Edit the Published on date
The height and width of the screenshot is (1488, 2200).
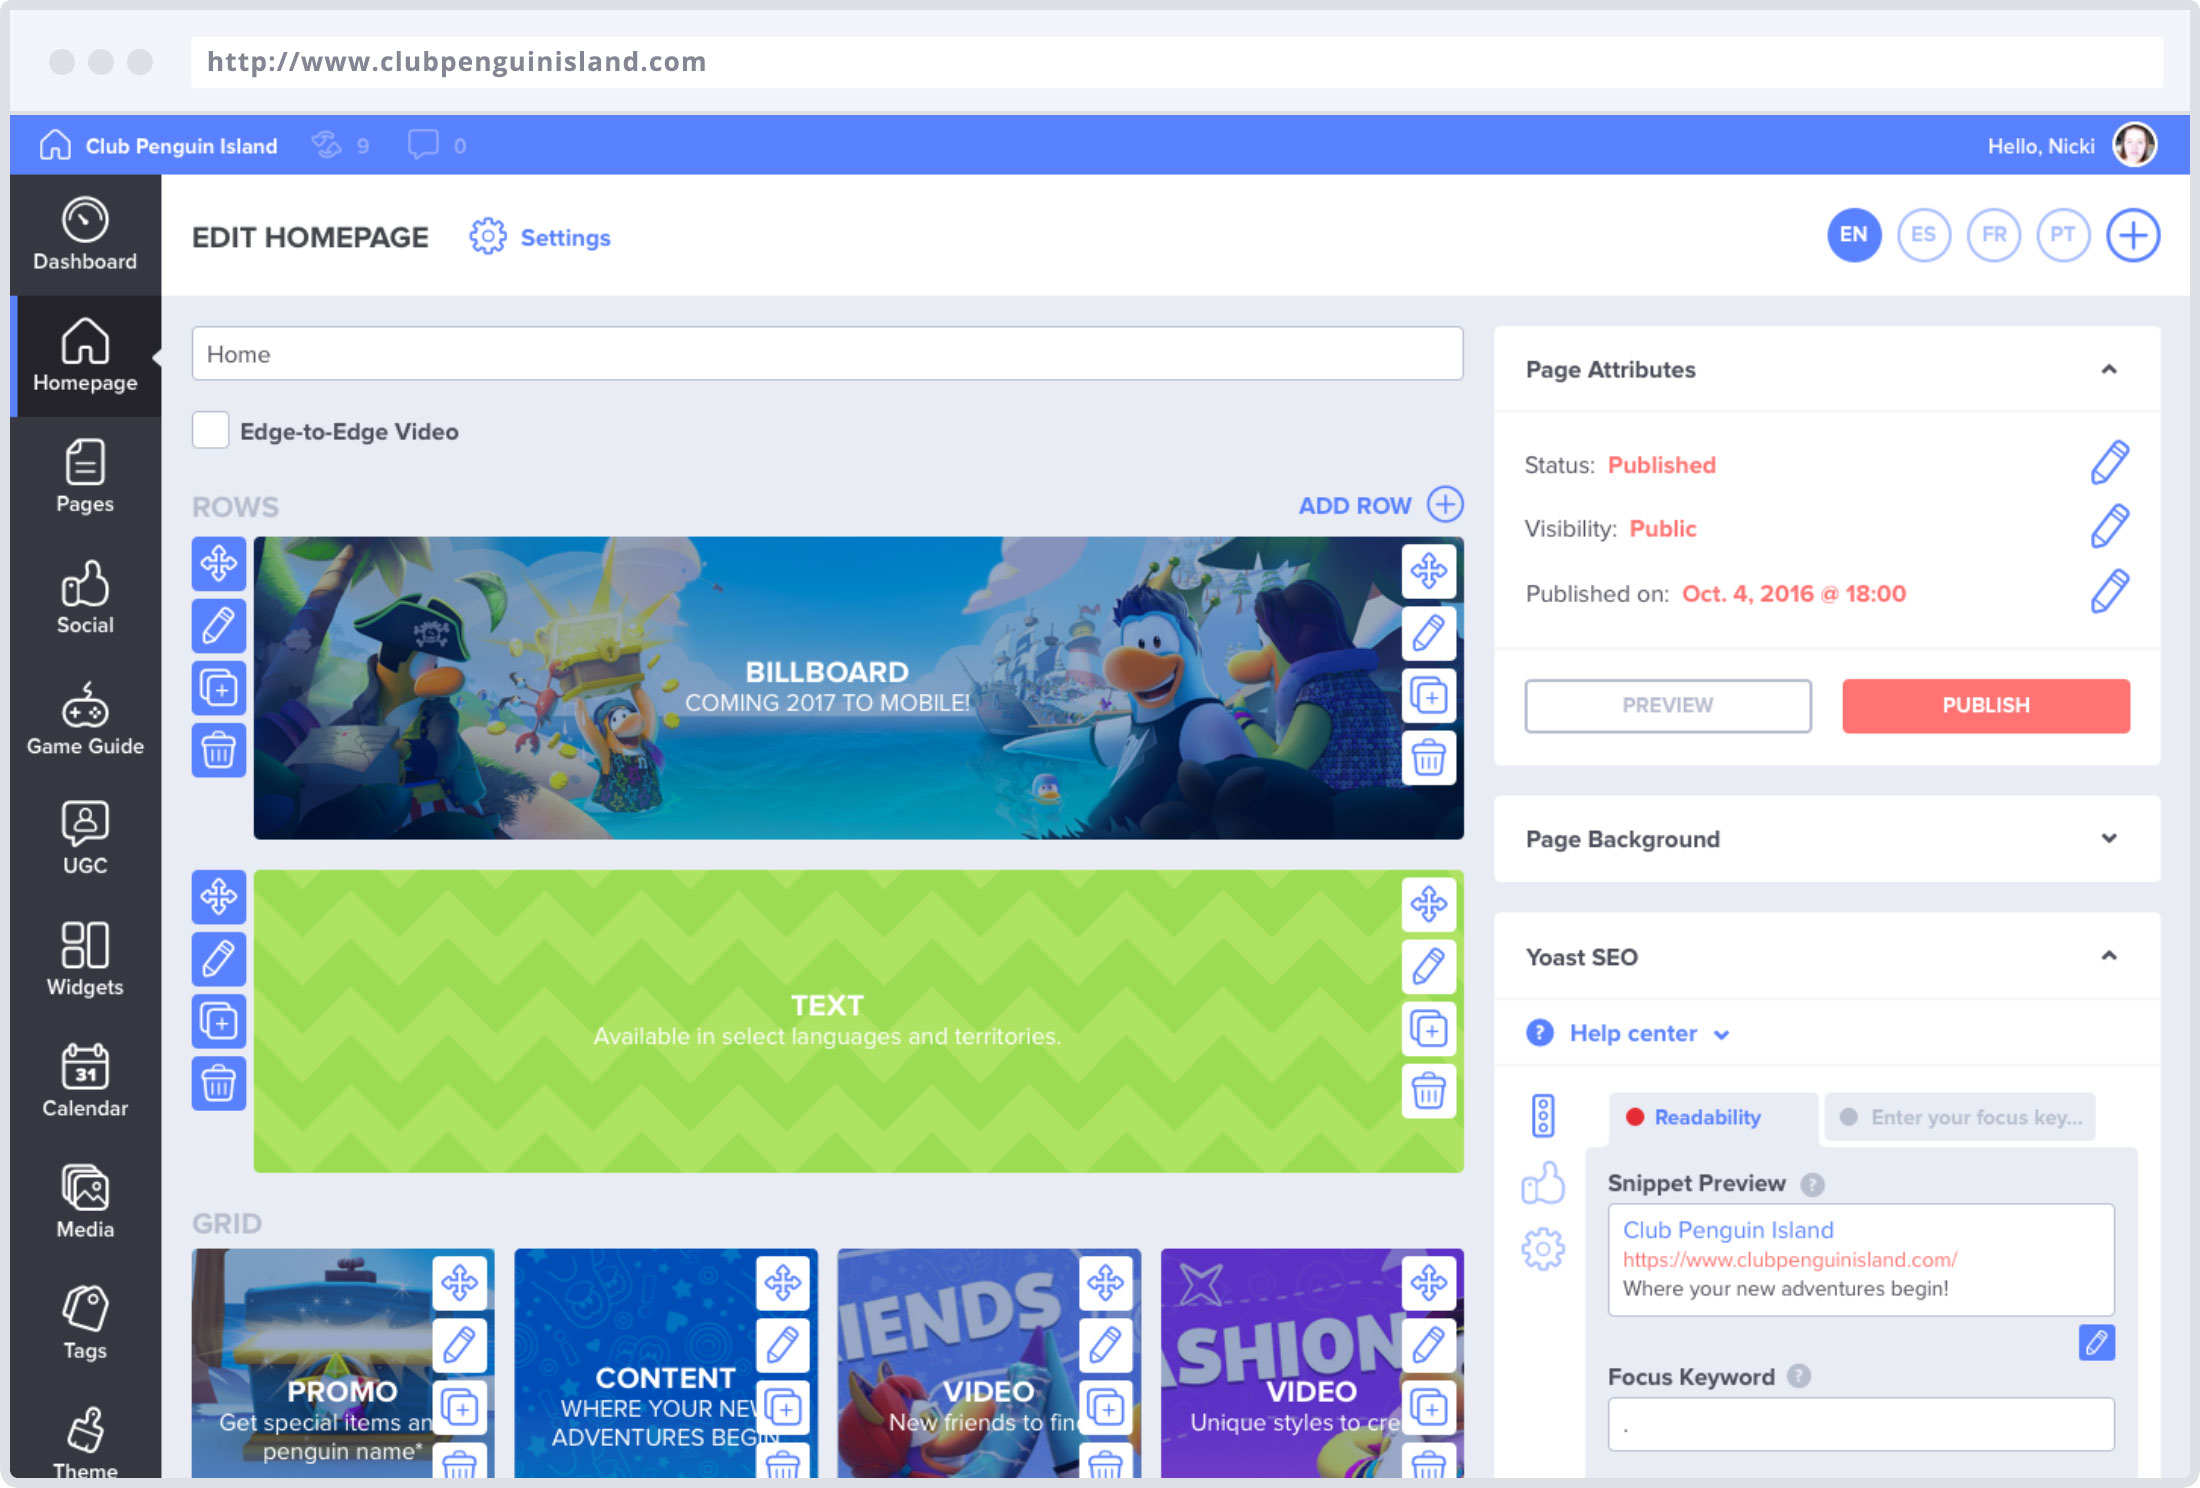(2109, 592)
